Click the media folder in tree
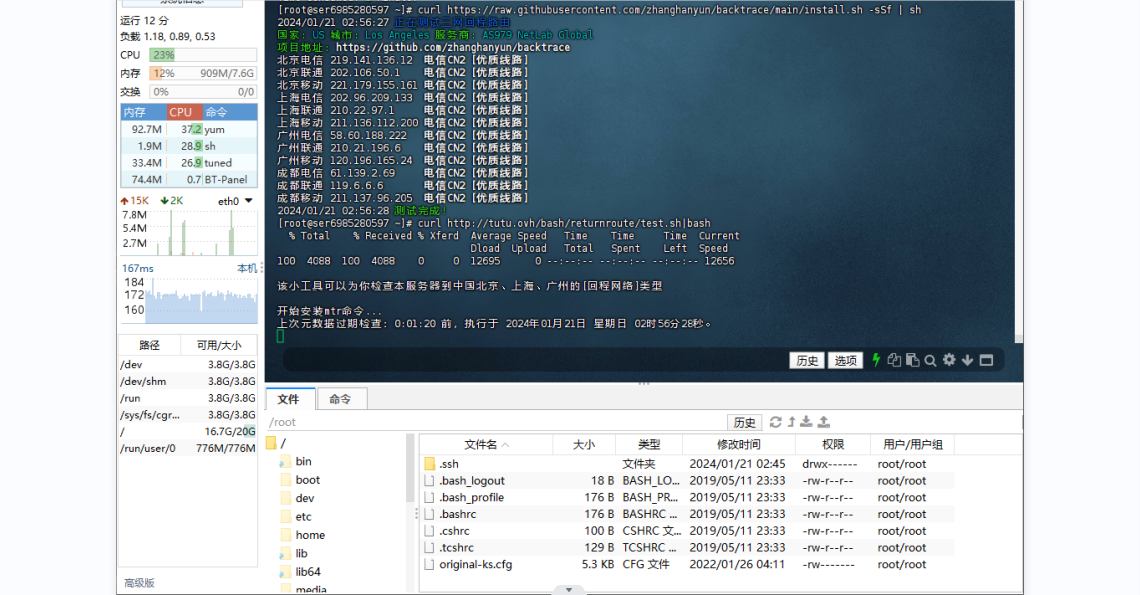The width and height of the screenshot is (1140, 595). coord(311,589)
